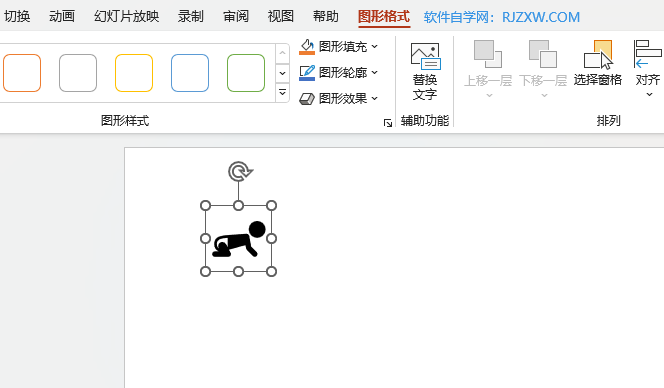Click the 替换文字 alt text button

click(x=425, y=71)
